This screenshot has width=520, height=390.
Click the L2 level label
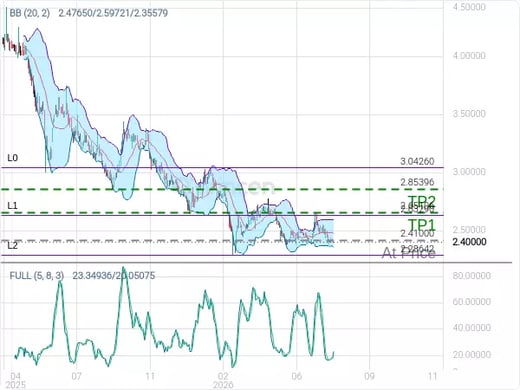pos(12,246)
